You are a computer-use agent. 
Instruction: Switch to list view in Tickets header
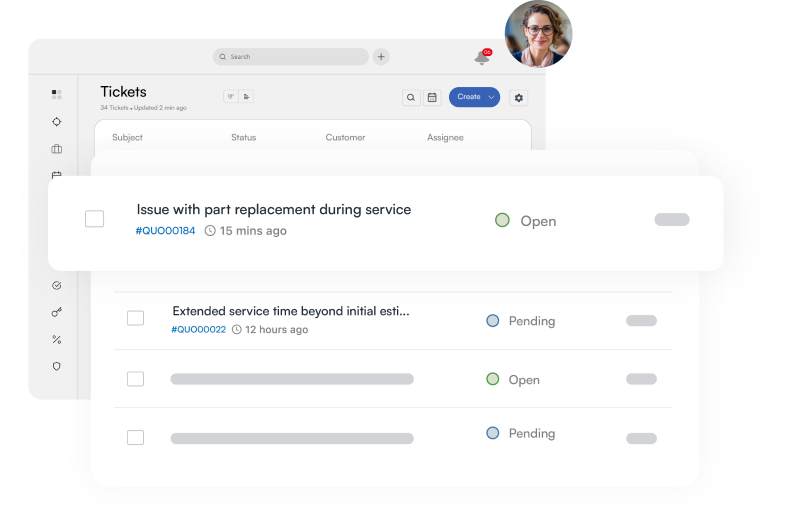tap(246, 97)
